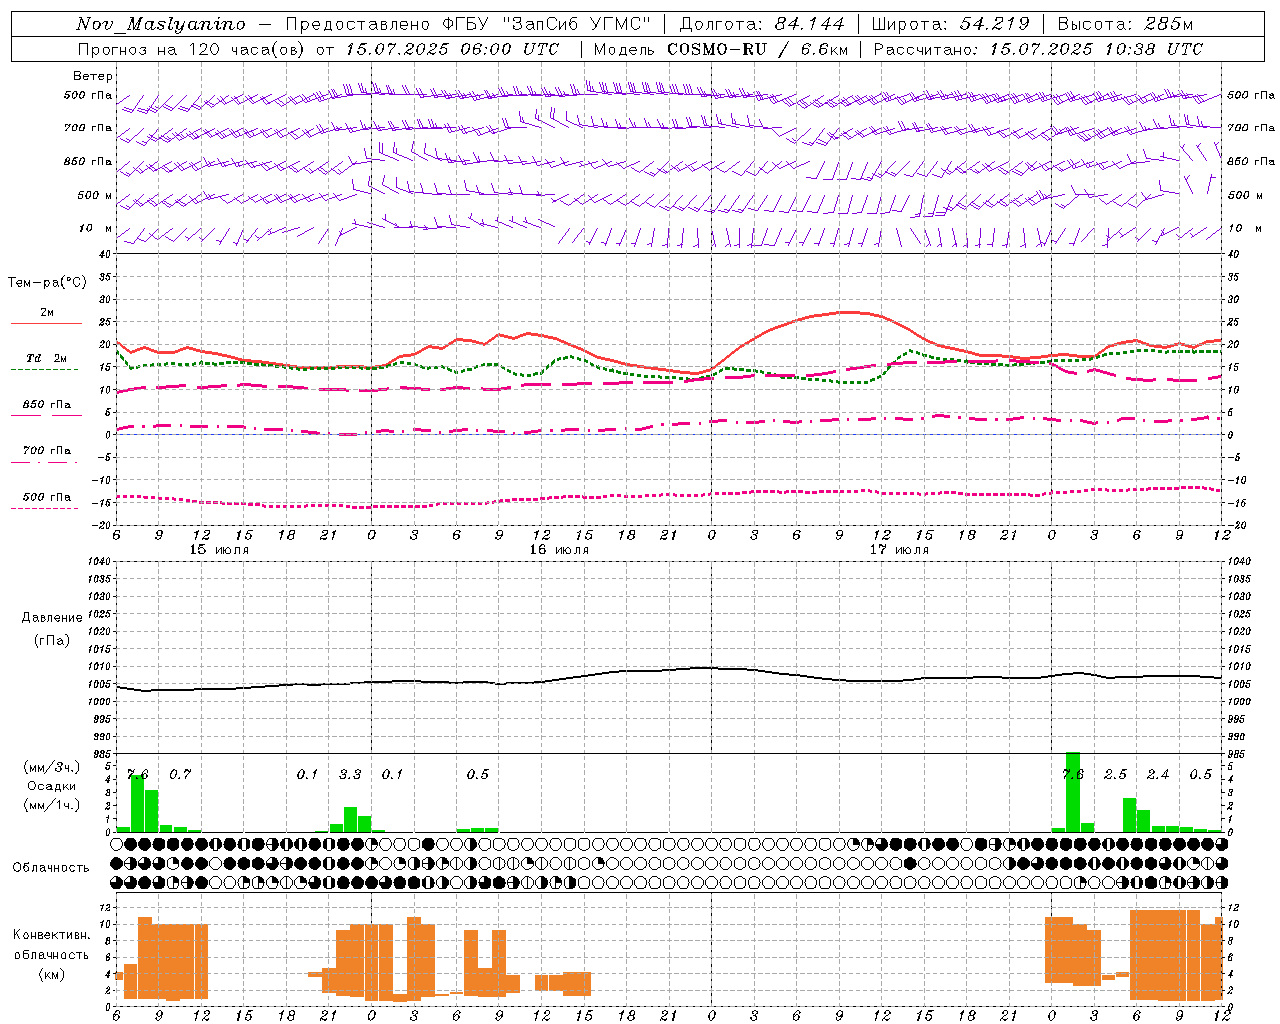1280x1024 pixels.
Task: Click the Ветер wind panel label
Action: 92,76
